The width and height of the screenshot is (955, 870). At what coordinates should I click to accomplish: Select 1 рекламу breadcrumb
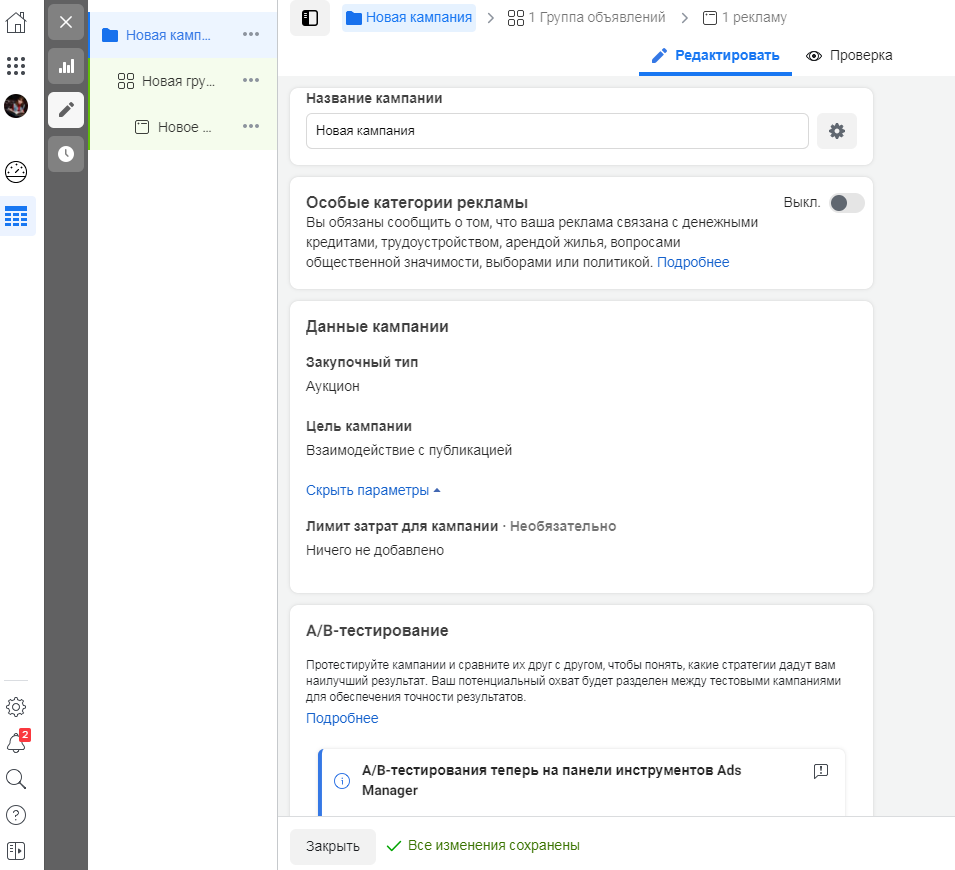point(744,18)
